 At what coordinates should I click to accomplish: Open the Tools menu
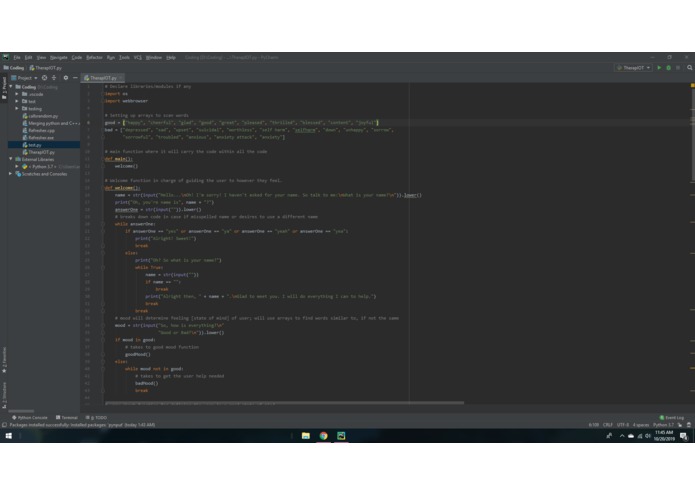point(124,58)
